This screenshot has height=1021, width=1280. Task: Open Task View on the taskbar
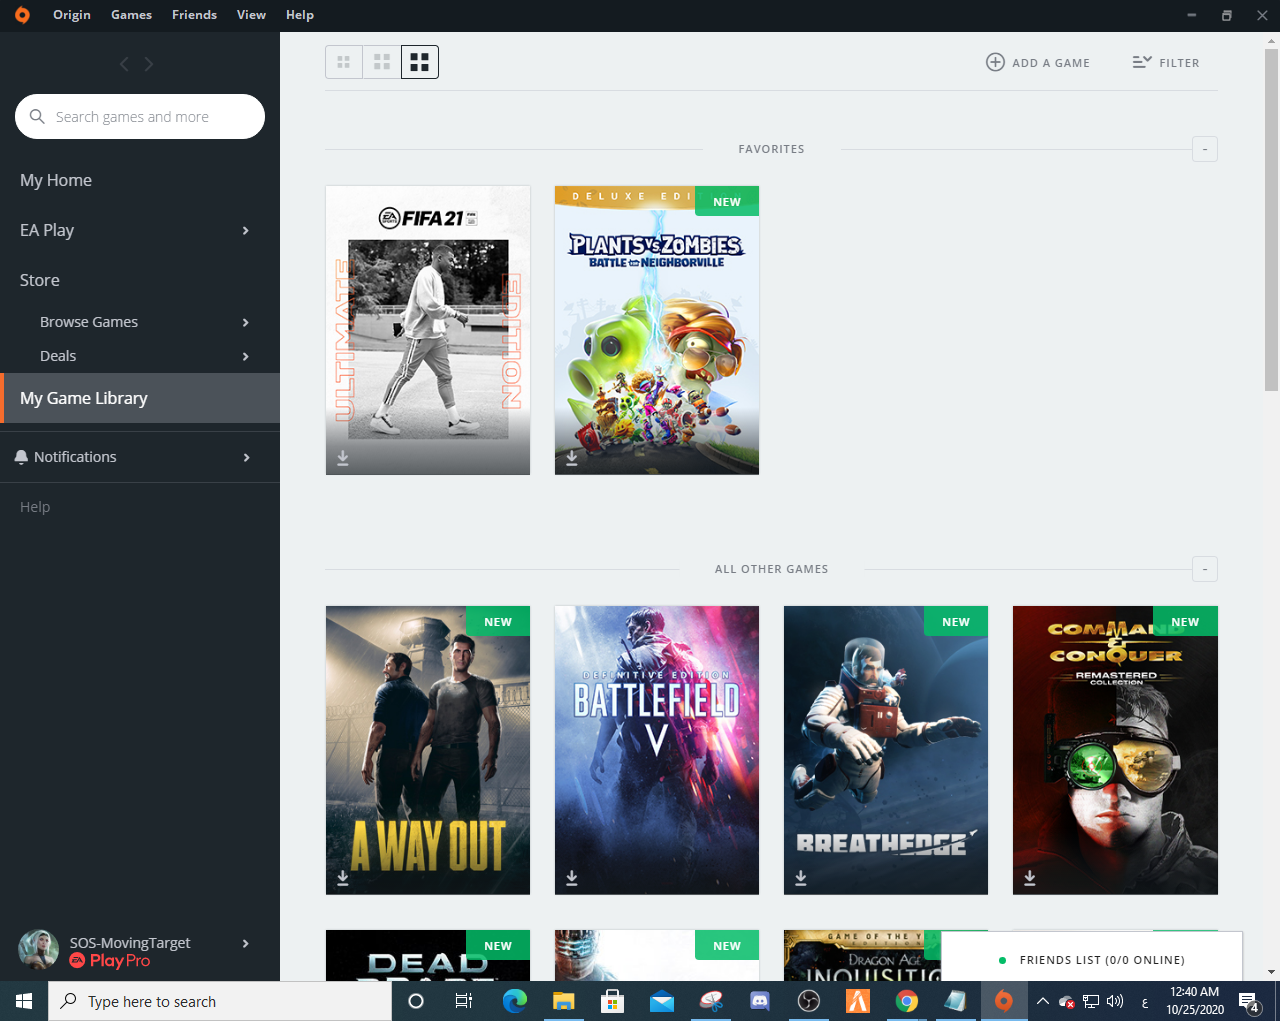coord(464,1001)
